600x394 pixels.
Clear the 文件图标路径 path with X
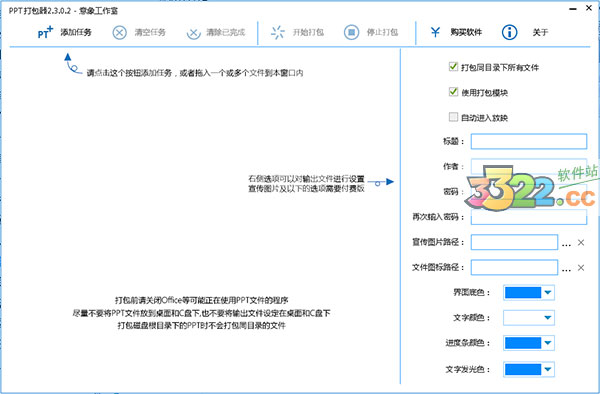[x=581, y=268]
